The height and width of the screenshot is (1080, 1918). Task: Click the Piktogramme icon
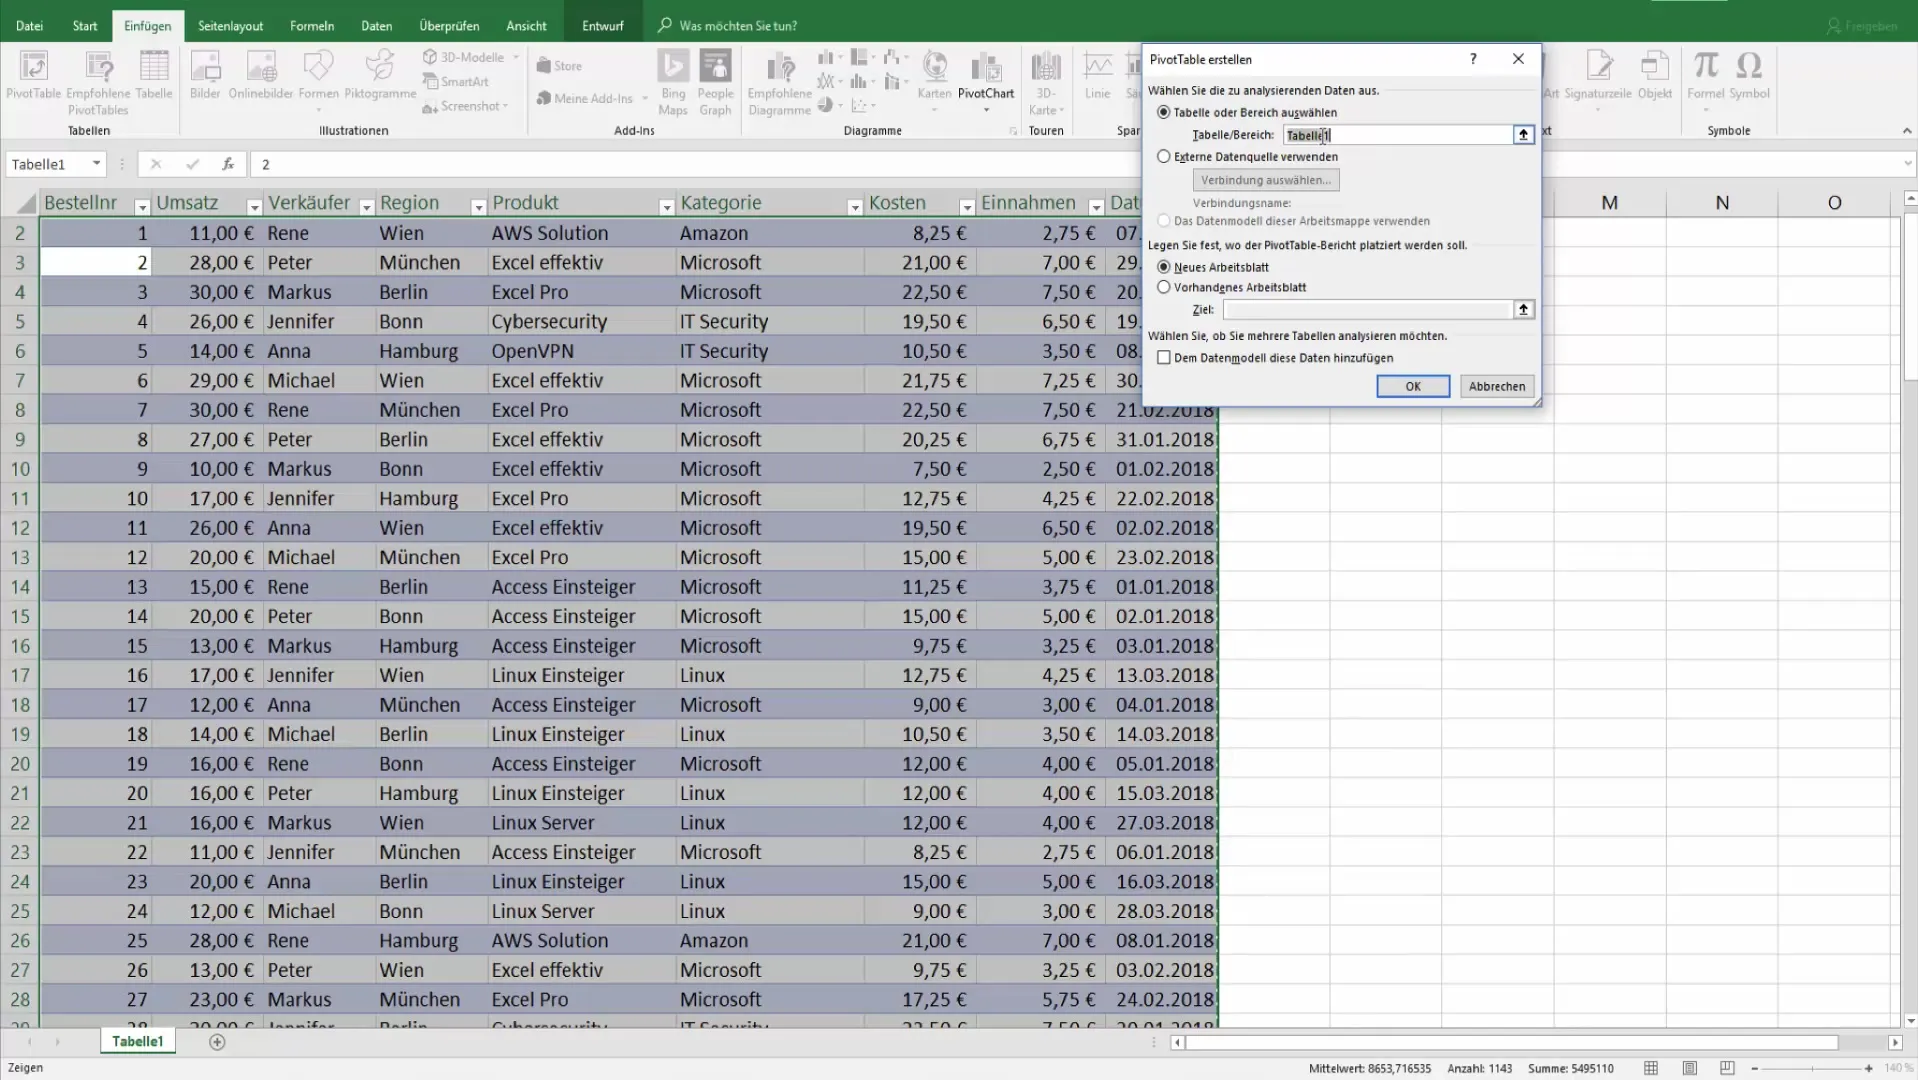point(380,76)
